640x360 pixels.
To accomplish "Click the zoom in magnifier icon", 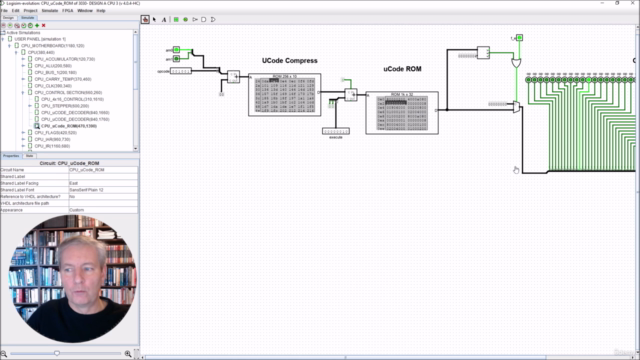I will 128,354.
